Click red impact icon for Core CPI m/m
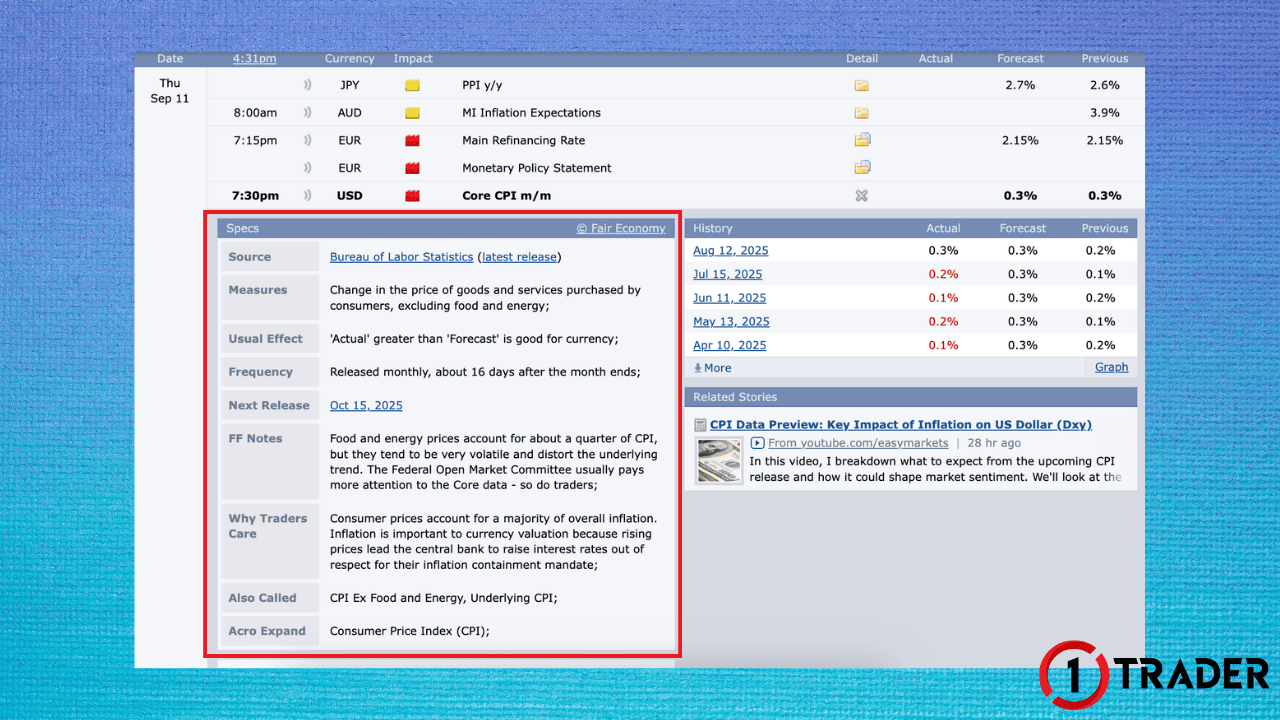Viewport: 1280px width, 720px height. click(x=412, y=196)
